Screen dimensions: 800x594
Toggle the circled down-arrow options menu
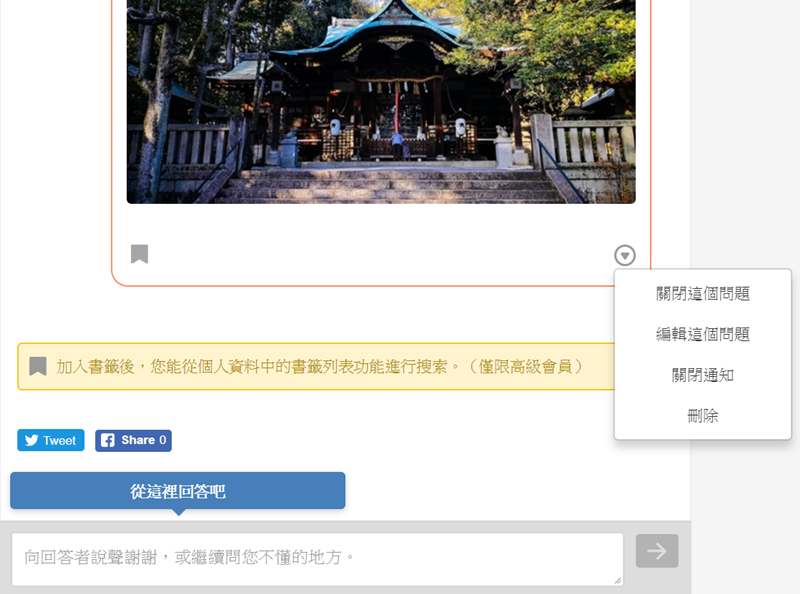coord(624,255)
